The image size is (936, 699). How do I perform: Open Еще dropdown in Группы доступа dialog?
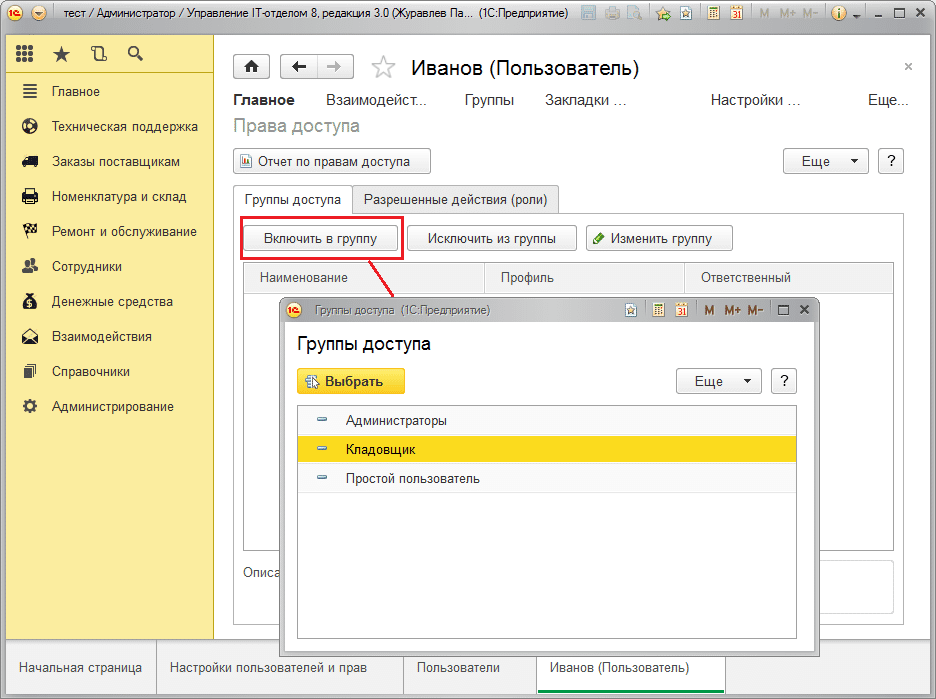click(x=719, y=381)
